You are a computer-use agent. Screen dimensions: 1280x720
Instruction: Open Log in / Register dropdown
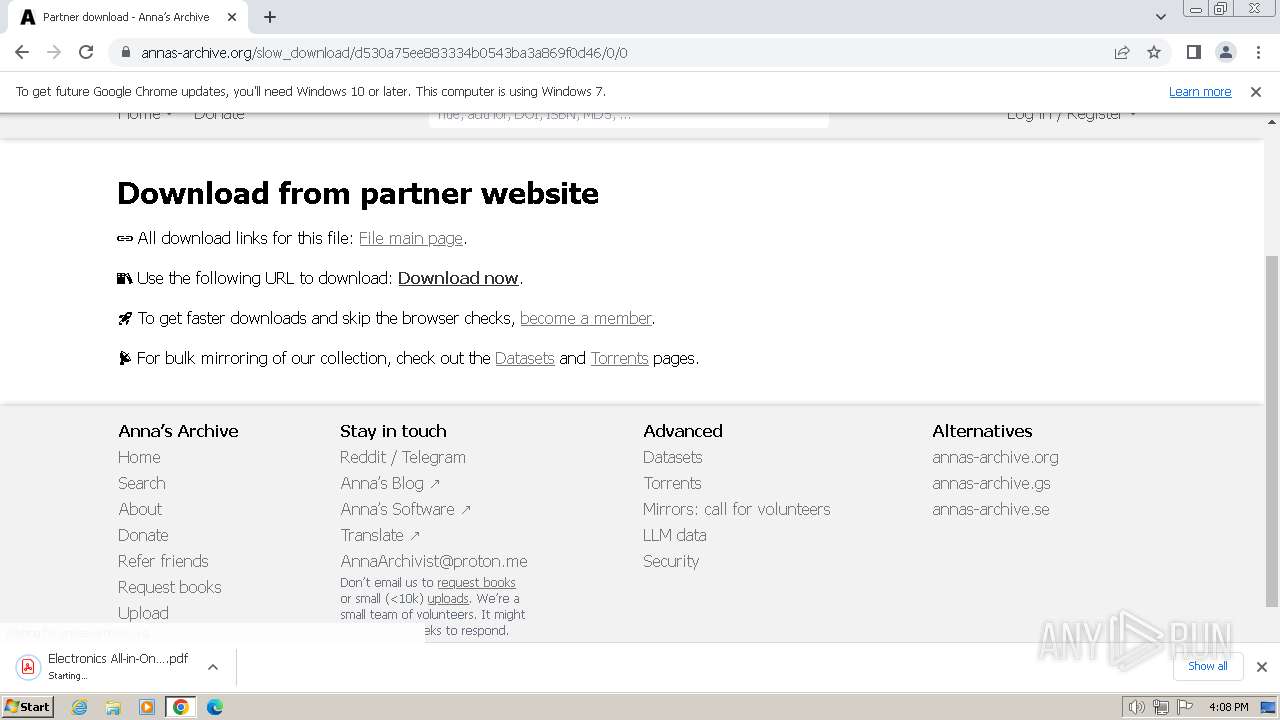click(1071, 115)
